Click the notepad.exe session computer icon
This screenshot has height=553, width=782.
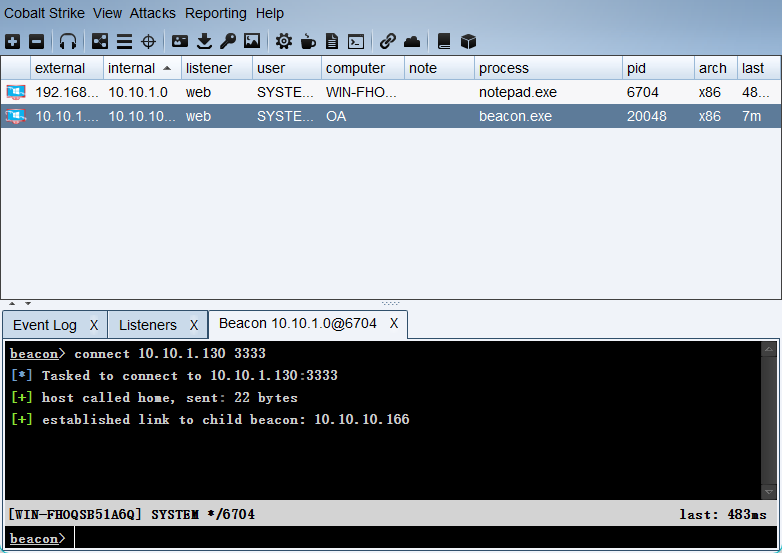pyautogui.click(x=16, y=92)
